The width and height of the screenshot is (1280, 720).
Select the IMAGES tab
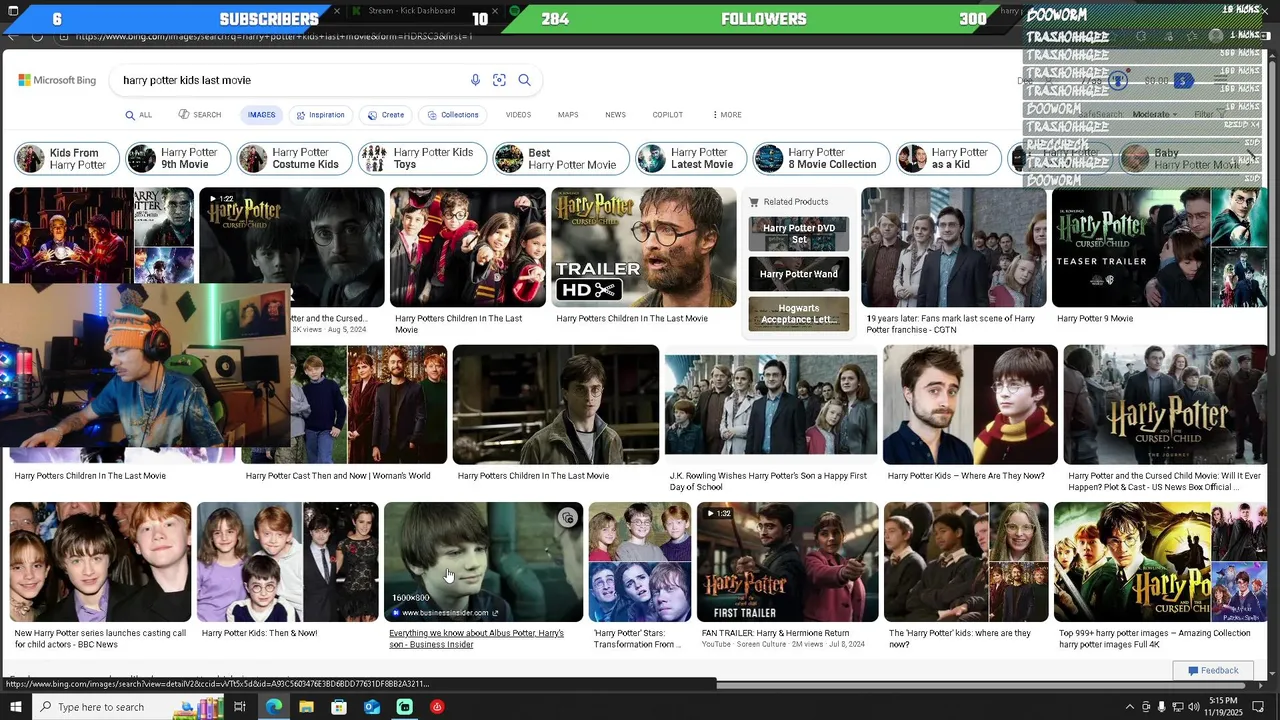(261, 115)
